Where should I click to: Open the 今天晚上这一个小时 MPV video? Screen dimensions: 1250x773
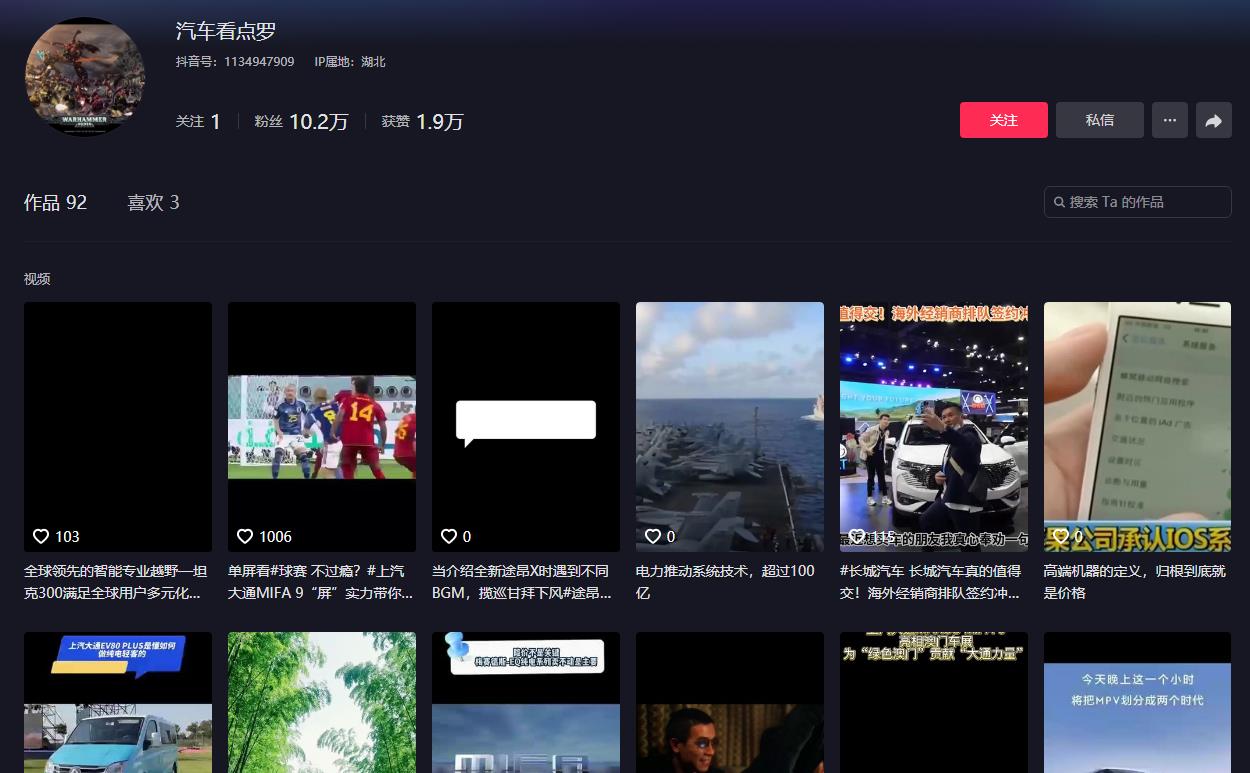tap(1138, 702)
